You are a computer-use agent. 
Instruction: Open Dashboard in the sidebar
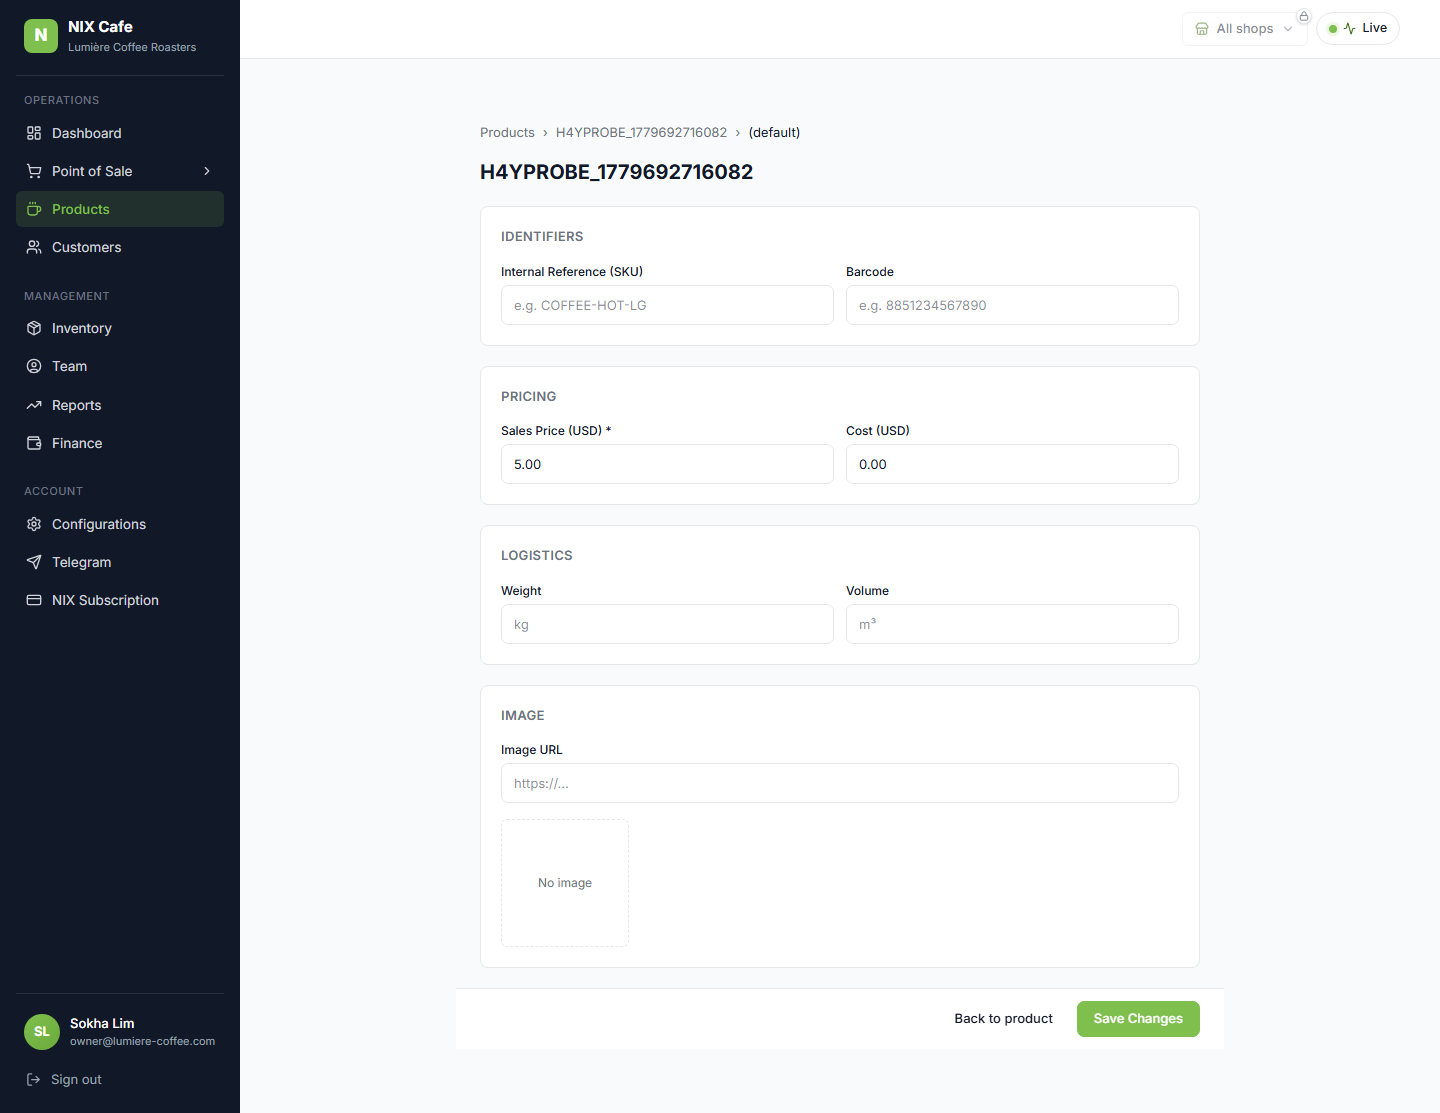(120, 133)
